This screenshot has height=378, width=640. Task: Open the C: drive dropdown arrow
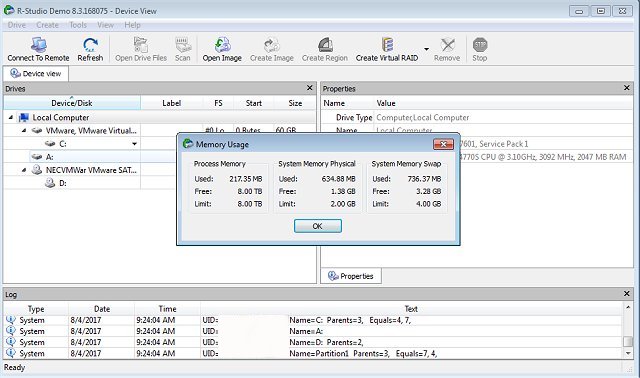(x=134, y=144)
